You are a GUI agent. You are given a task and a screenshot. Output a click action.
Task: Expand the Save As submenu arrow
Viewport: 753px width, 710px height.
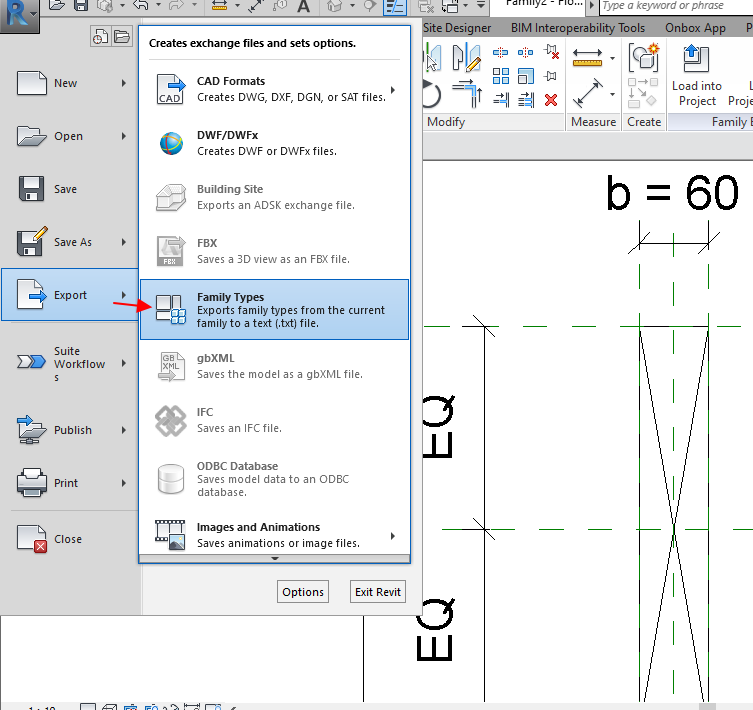pos(124,242)
